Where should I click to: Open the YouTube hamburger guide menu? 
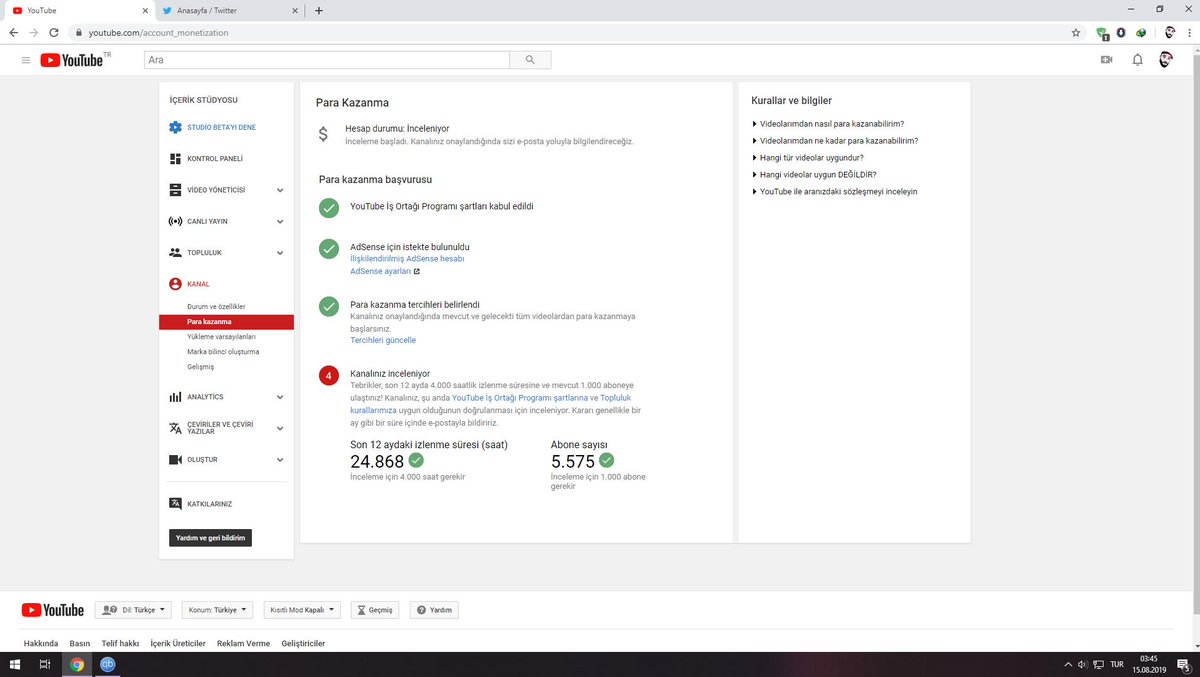coord(26,60)
